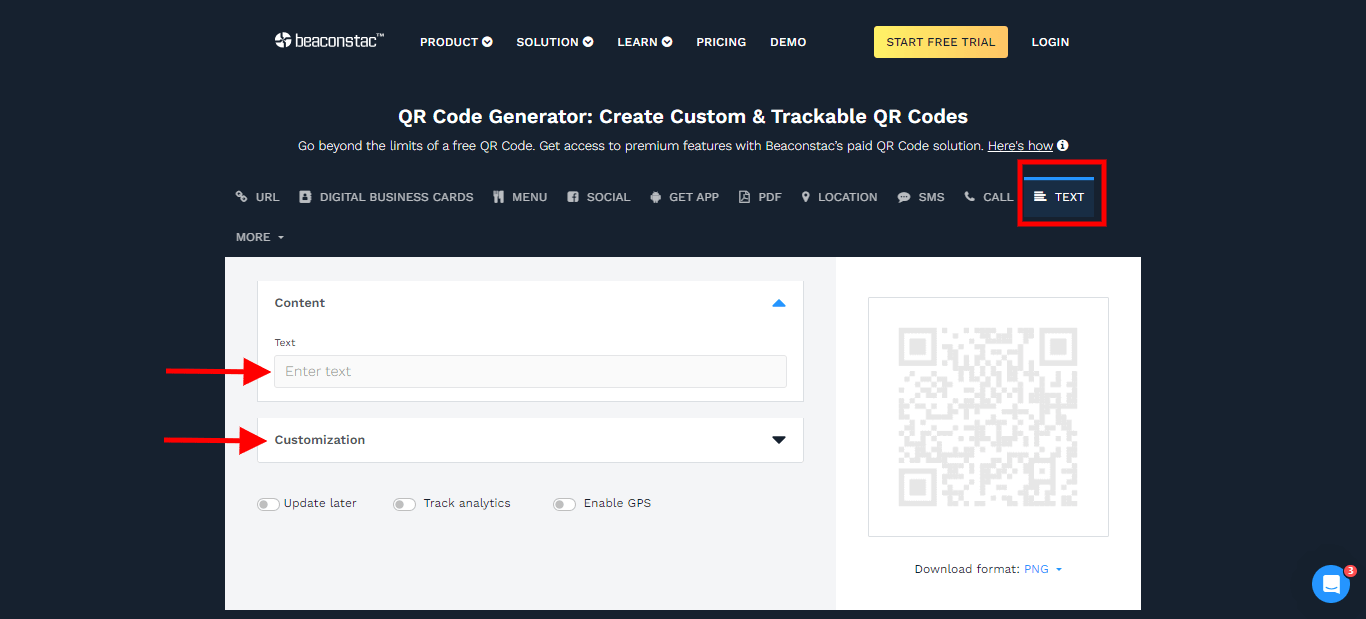This screenshot has width=1366, height=619.
Task: Collapse the Content section
Action: coord(778,303)
